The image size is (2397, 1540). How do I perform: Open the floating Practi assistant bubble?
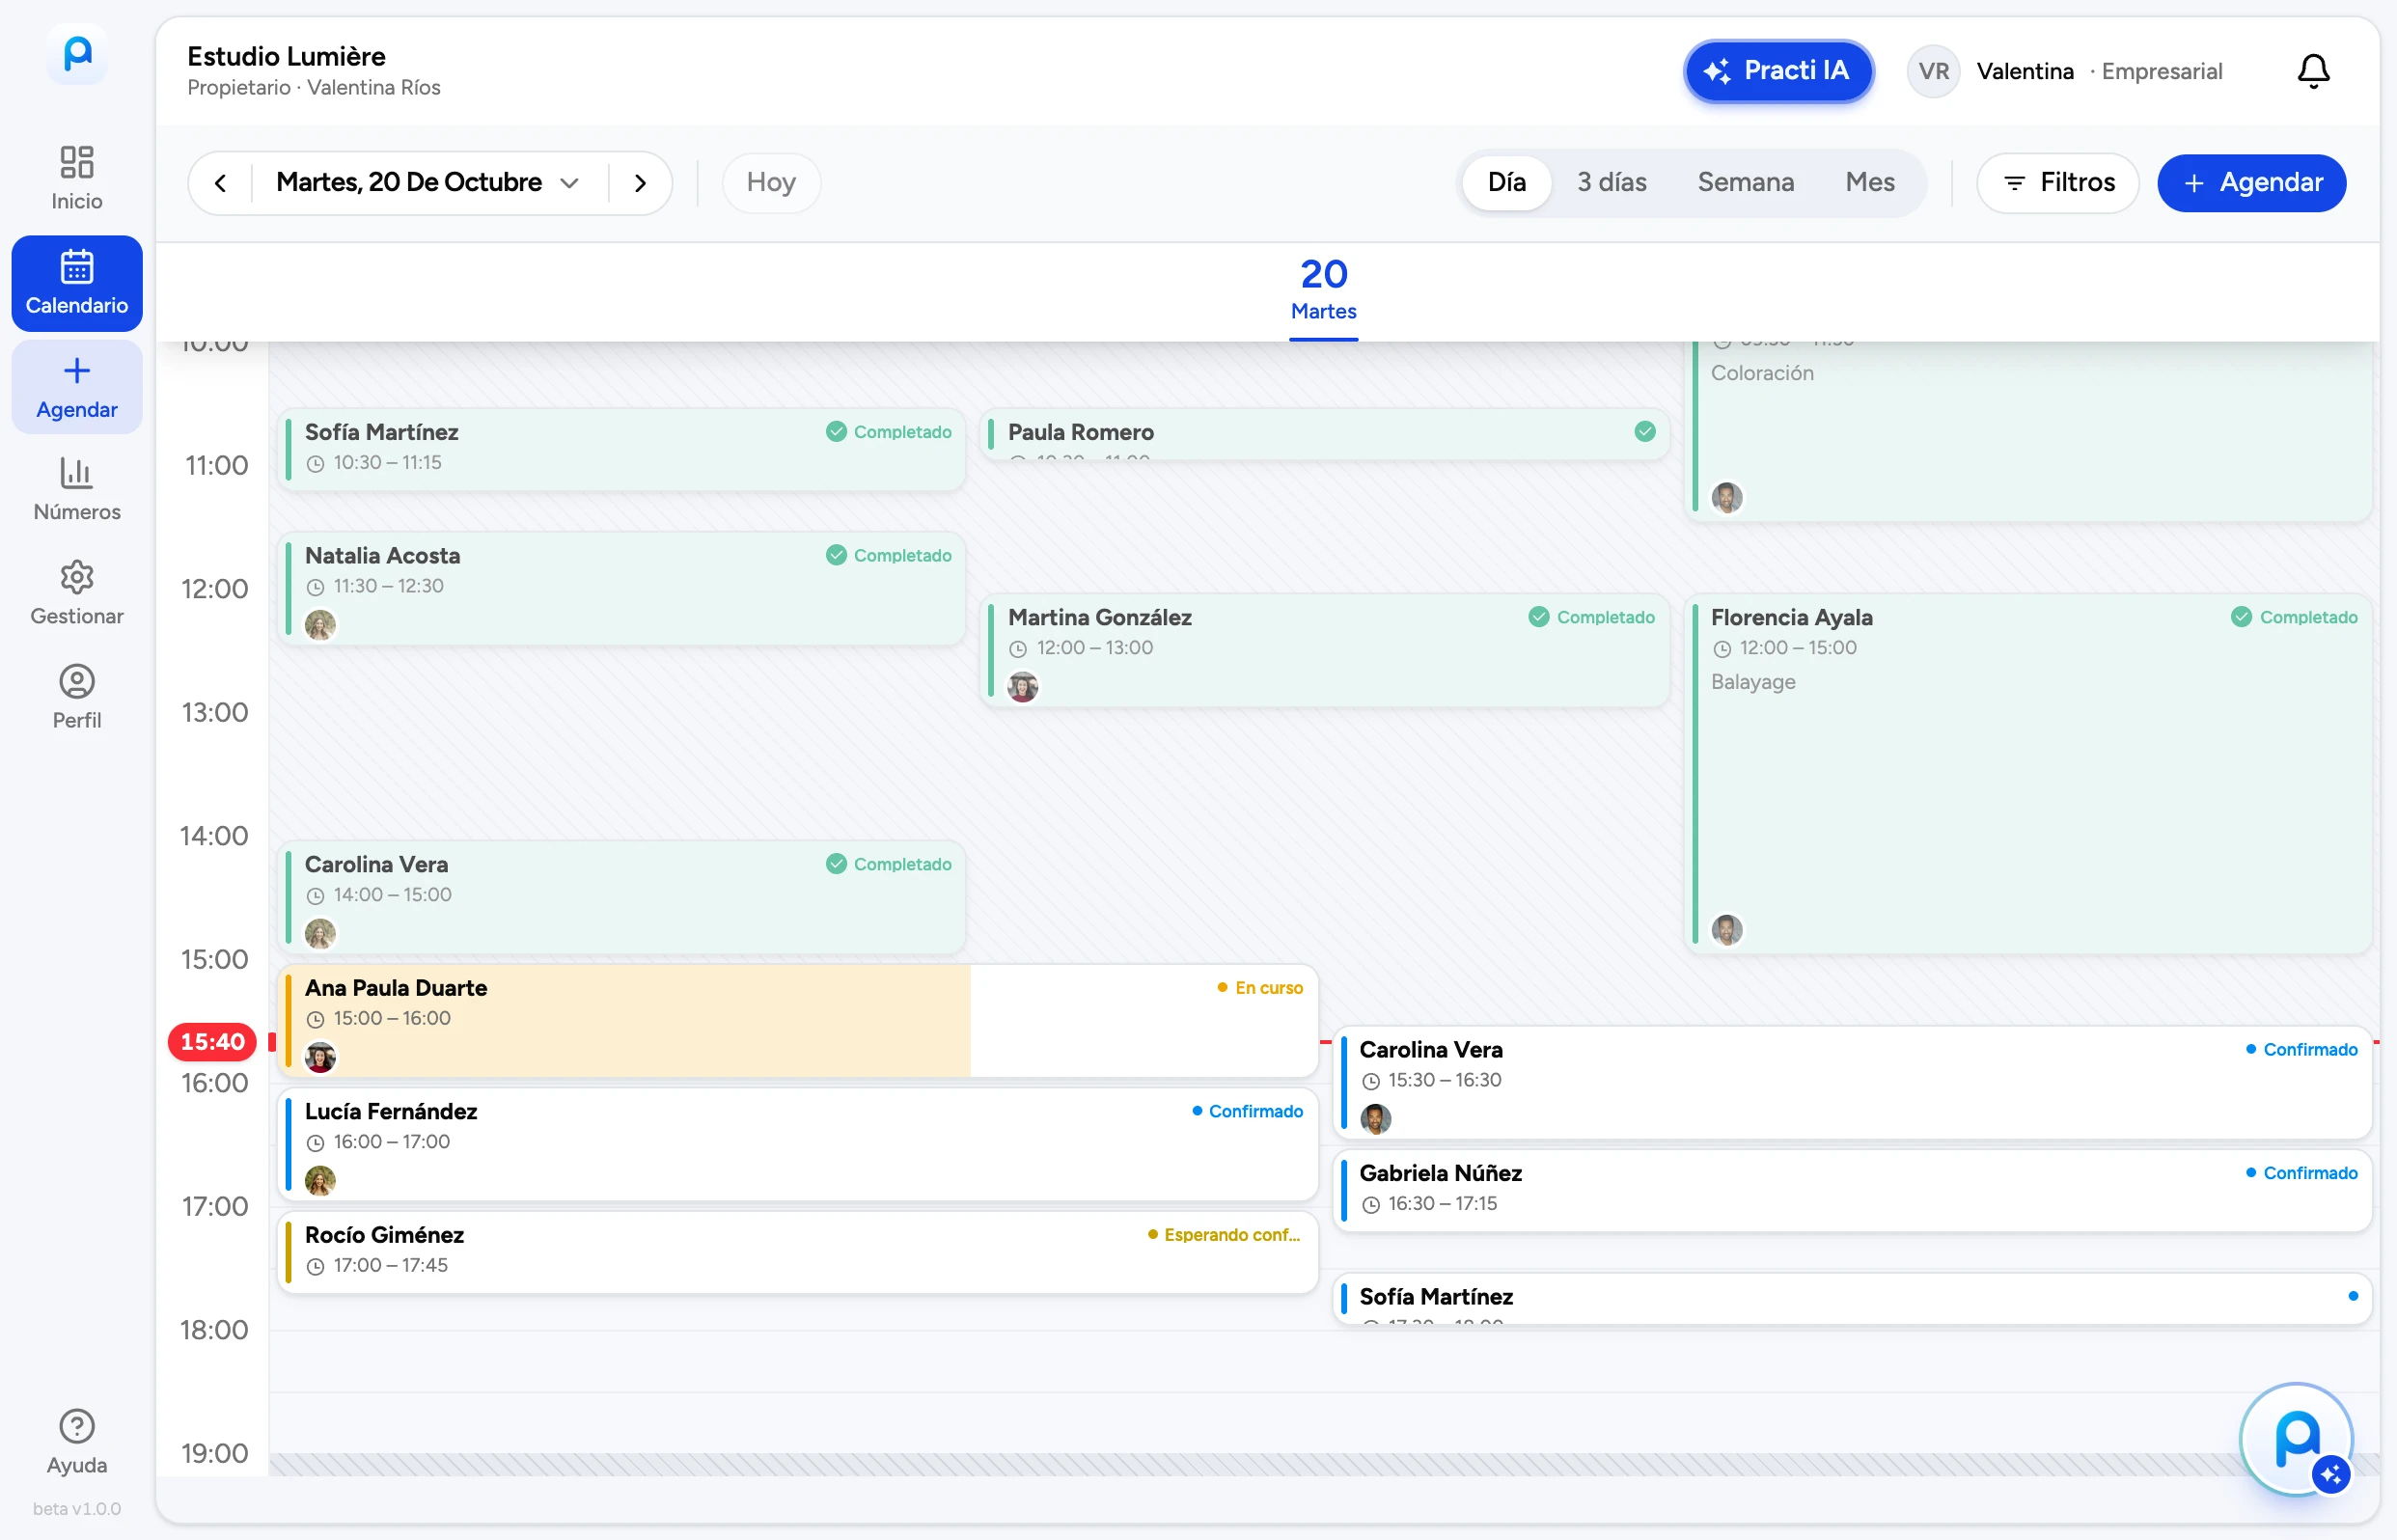click(x=2296, y=1439)
